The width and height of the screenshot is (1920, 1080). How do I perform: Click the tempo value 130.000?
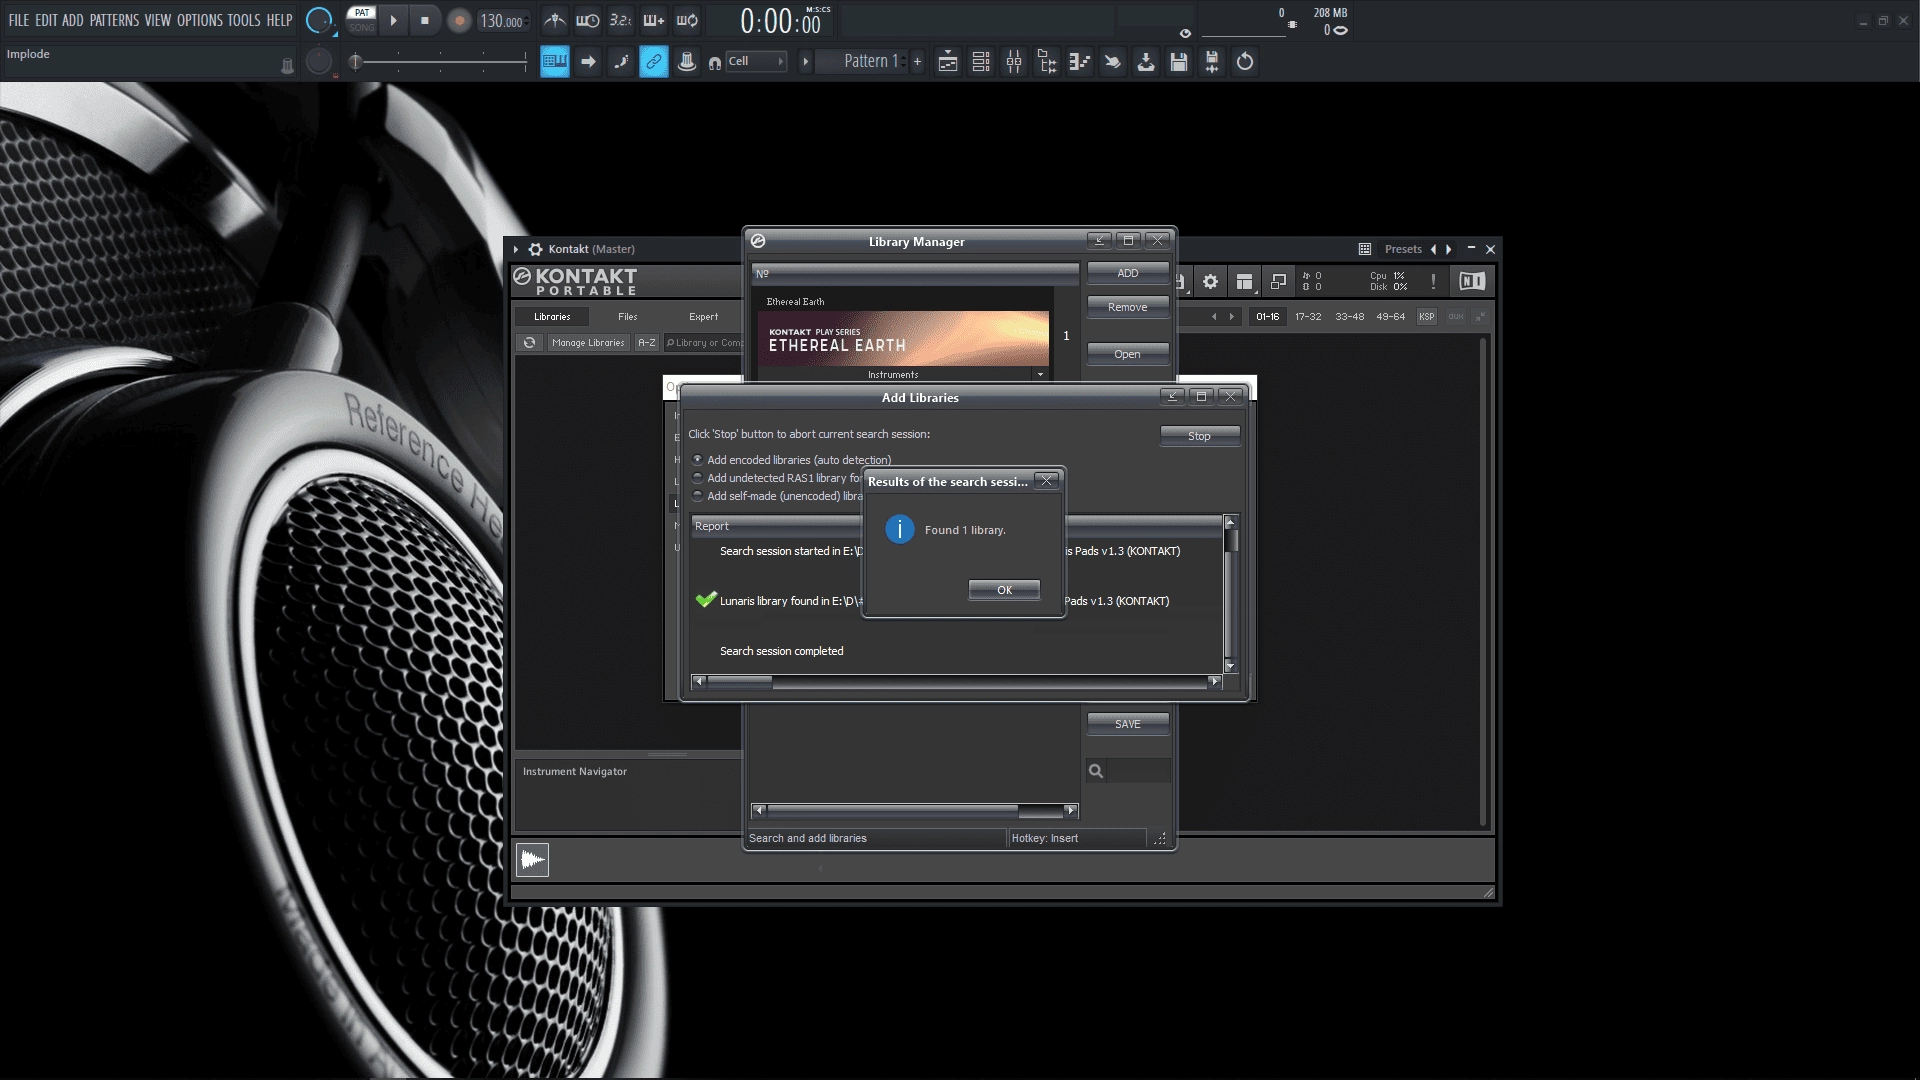[x=502, y=21]
